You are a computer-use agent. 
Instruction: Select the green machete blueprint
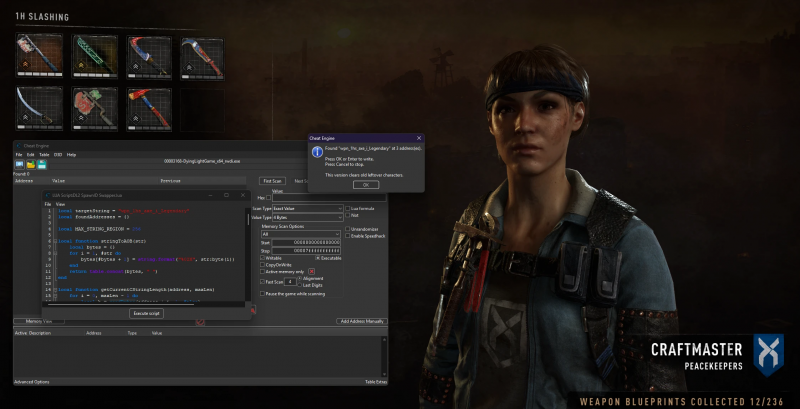pyautogui.click(x=94, y=56)
